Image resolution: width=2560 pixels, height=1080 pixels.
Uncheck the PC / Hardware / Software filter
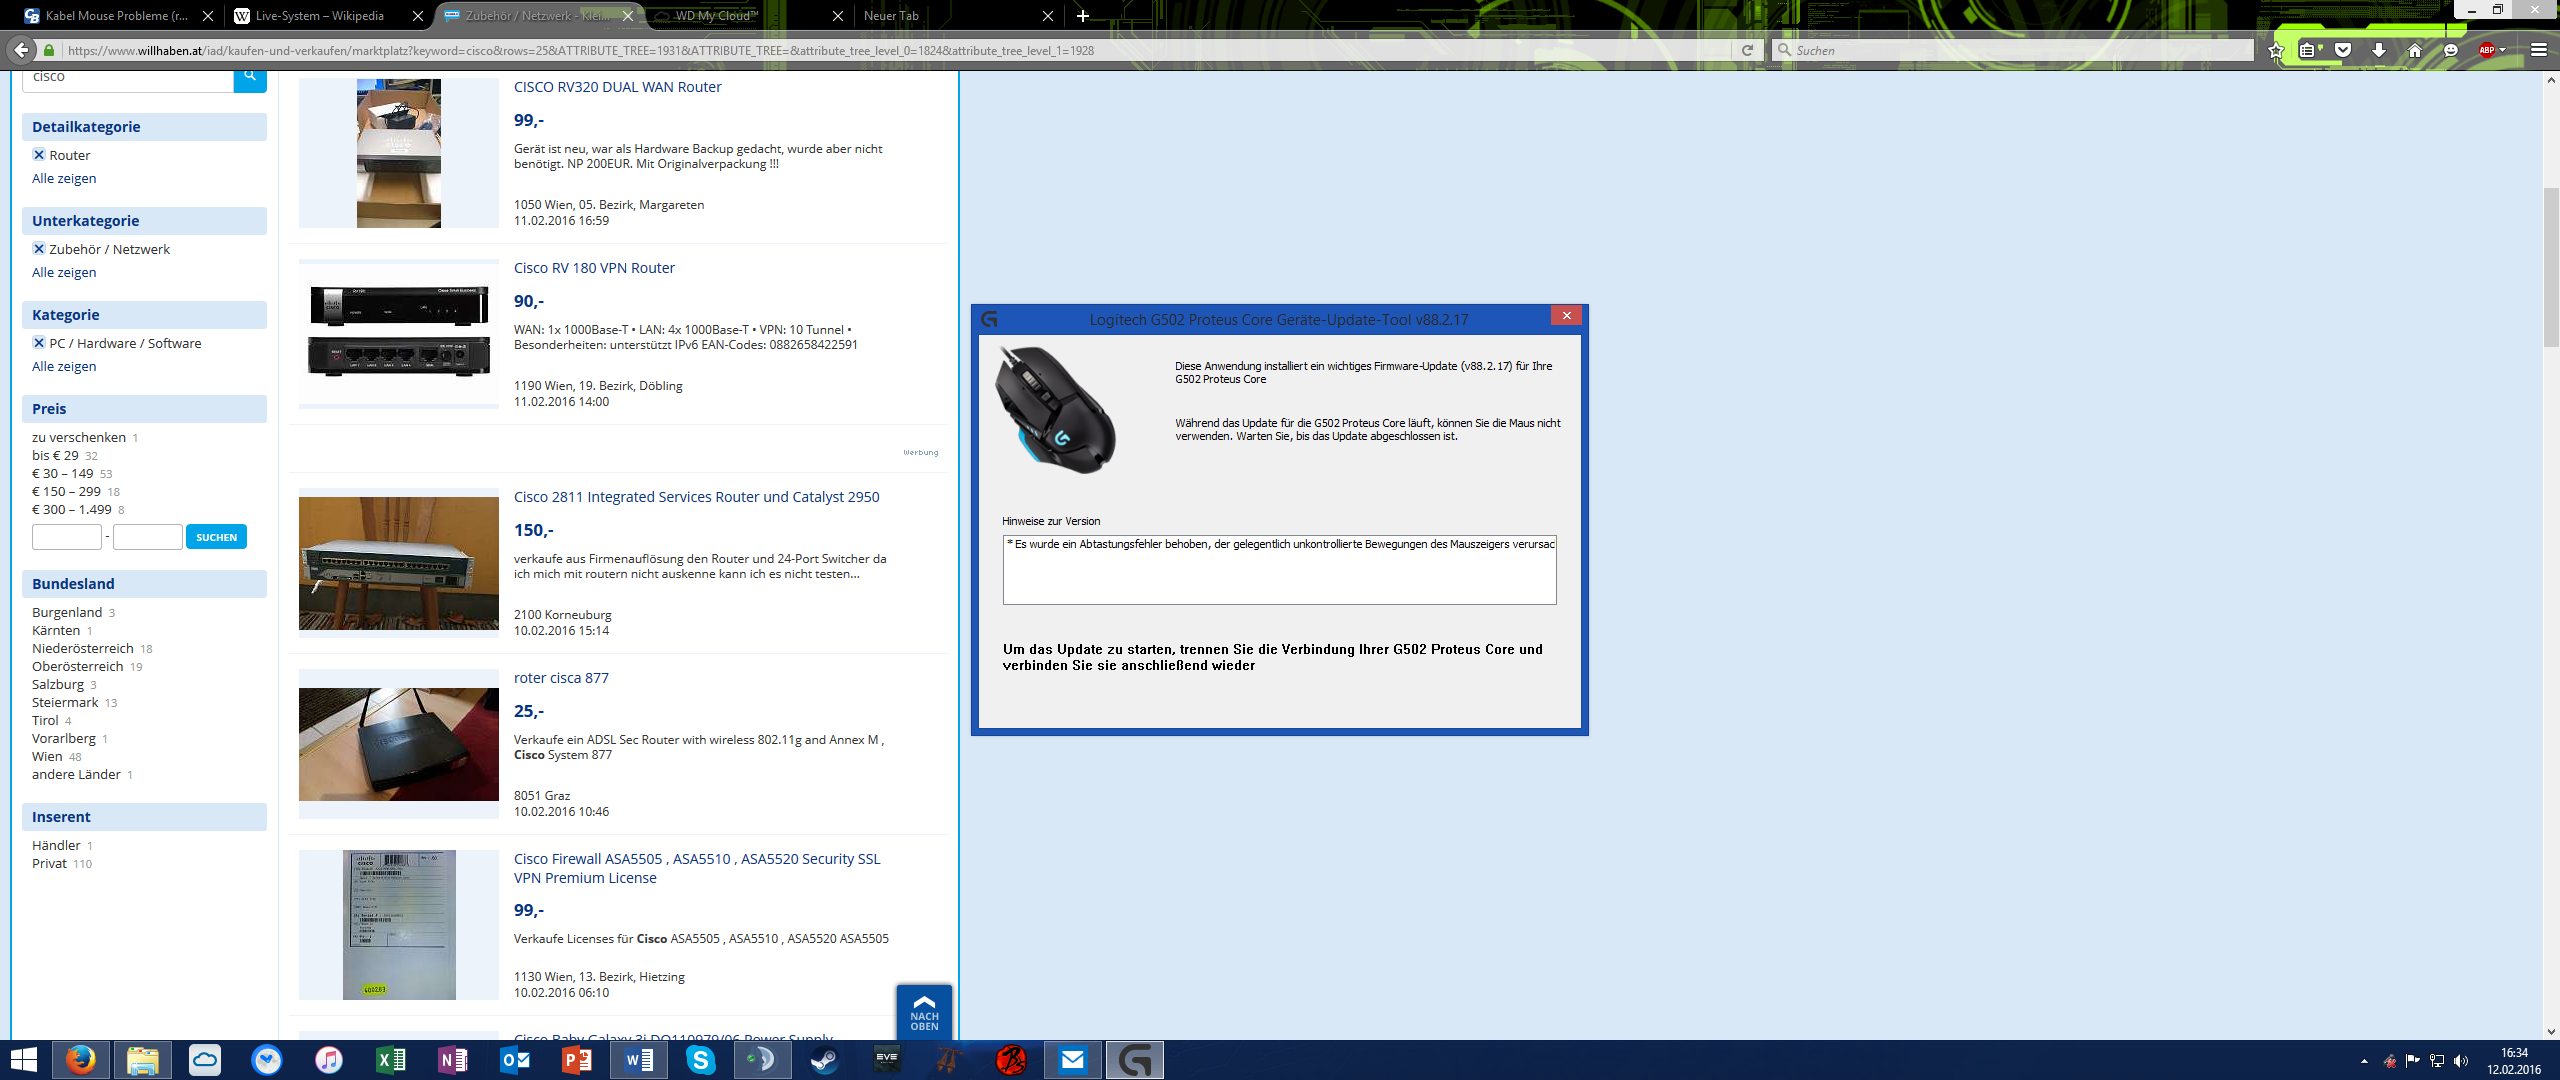point(39,343)
